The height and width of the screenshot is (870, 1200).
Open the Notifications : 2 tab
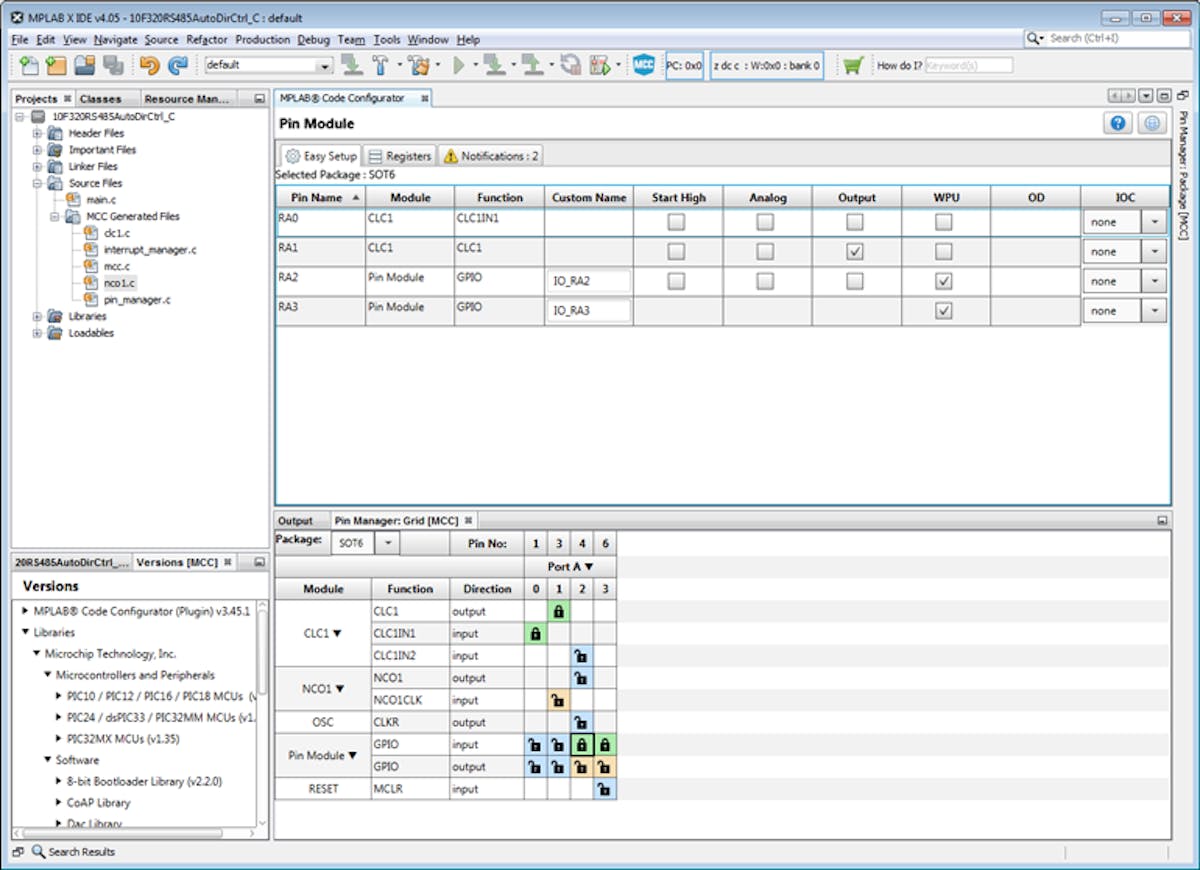pyautogui.click(x=491, y=156)
